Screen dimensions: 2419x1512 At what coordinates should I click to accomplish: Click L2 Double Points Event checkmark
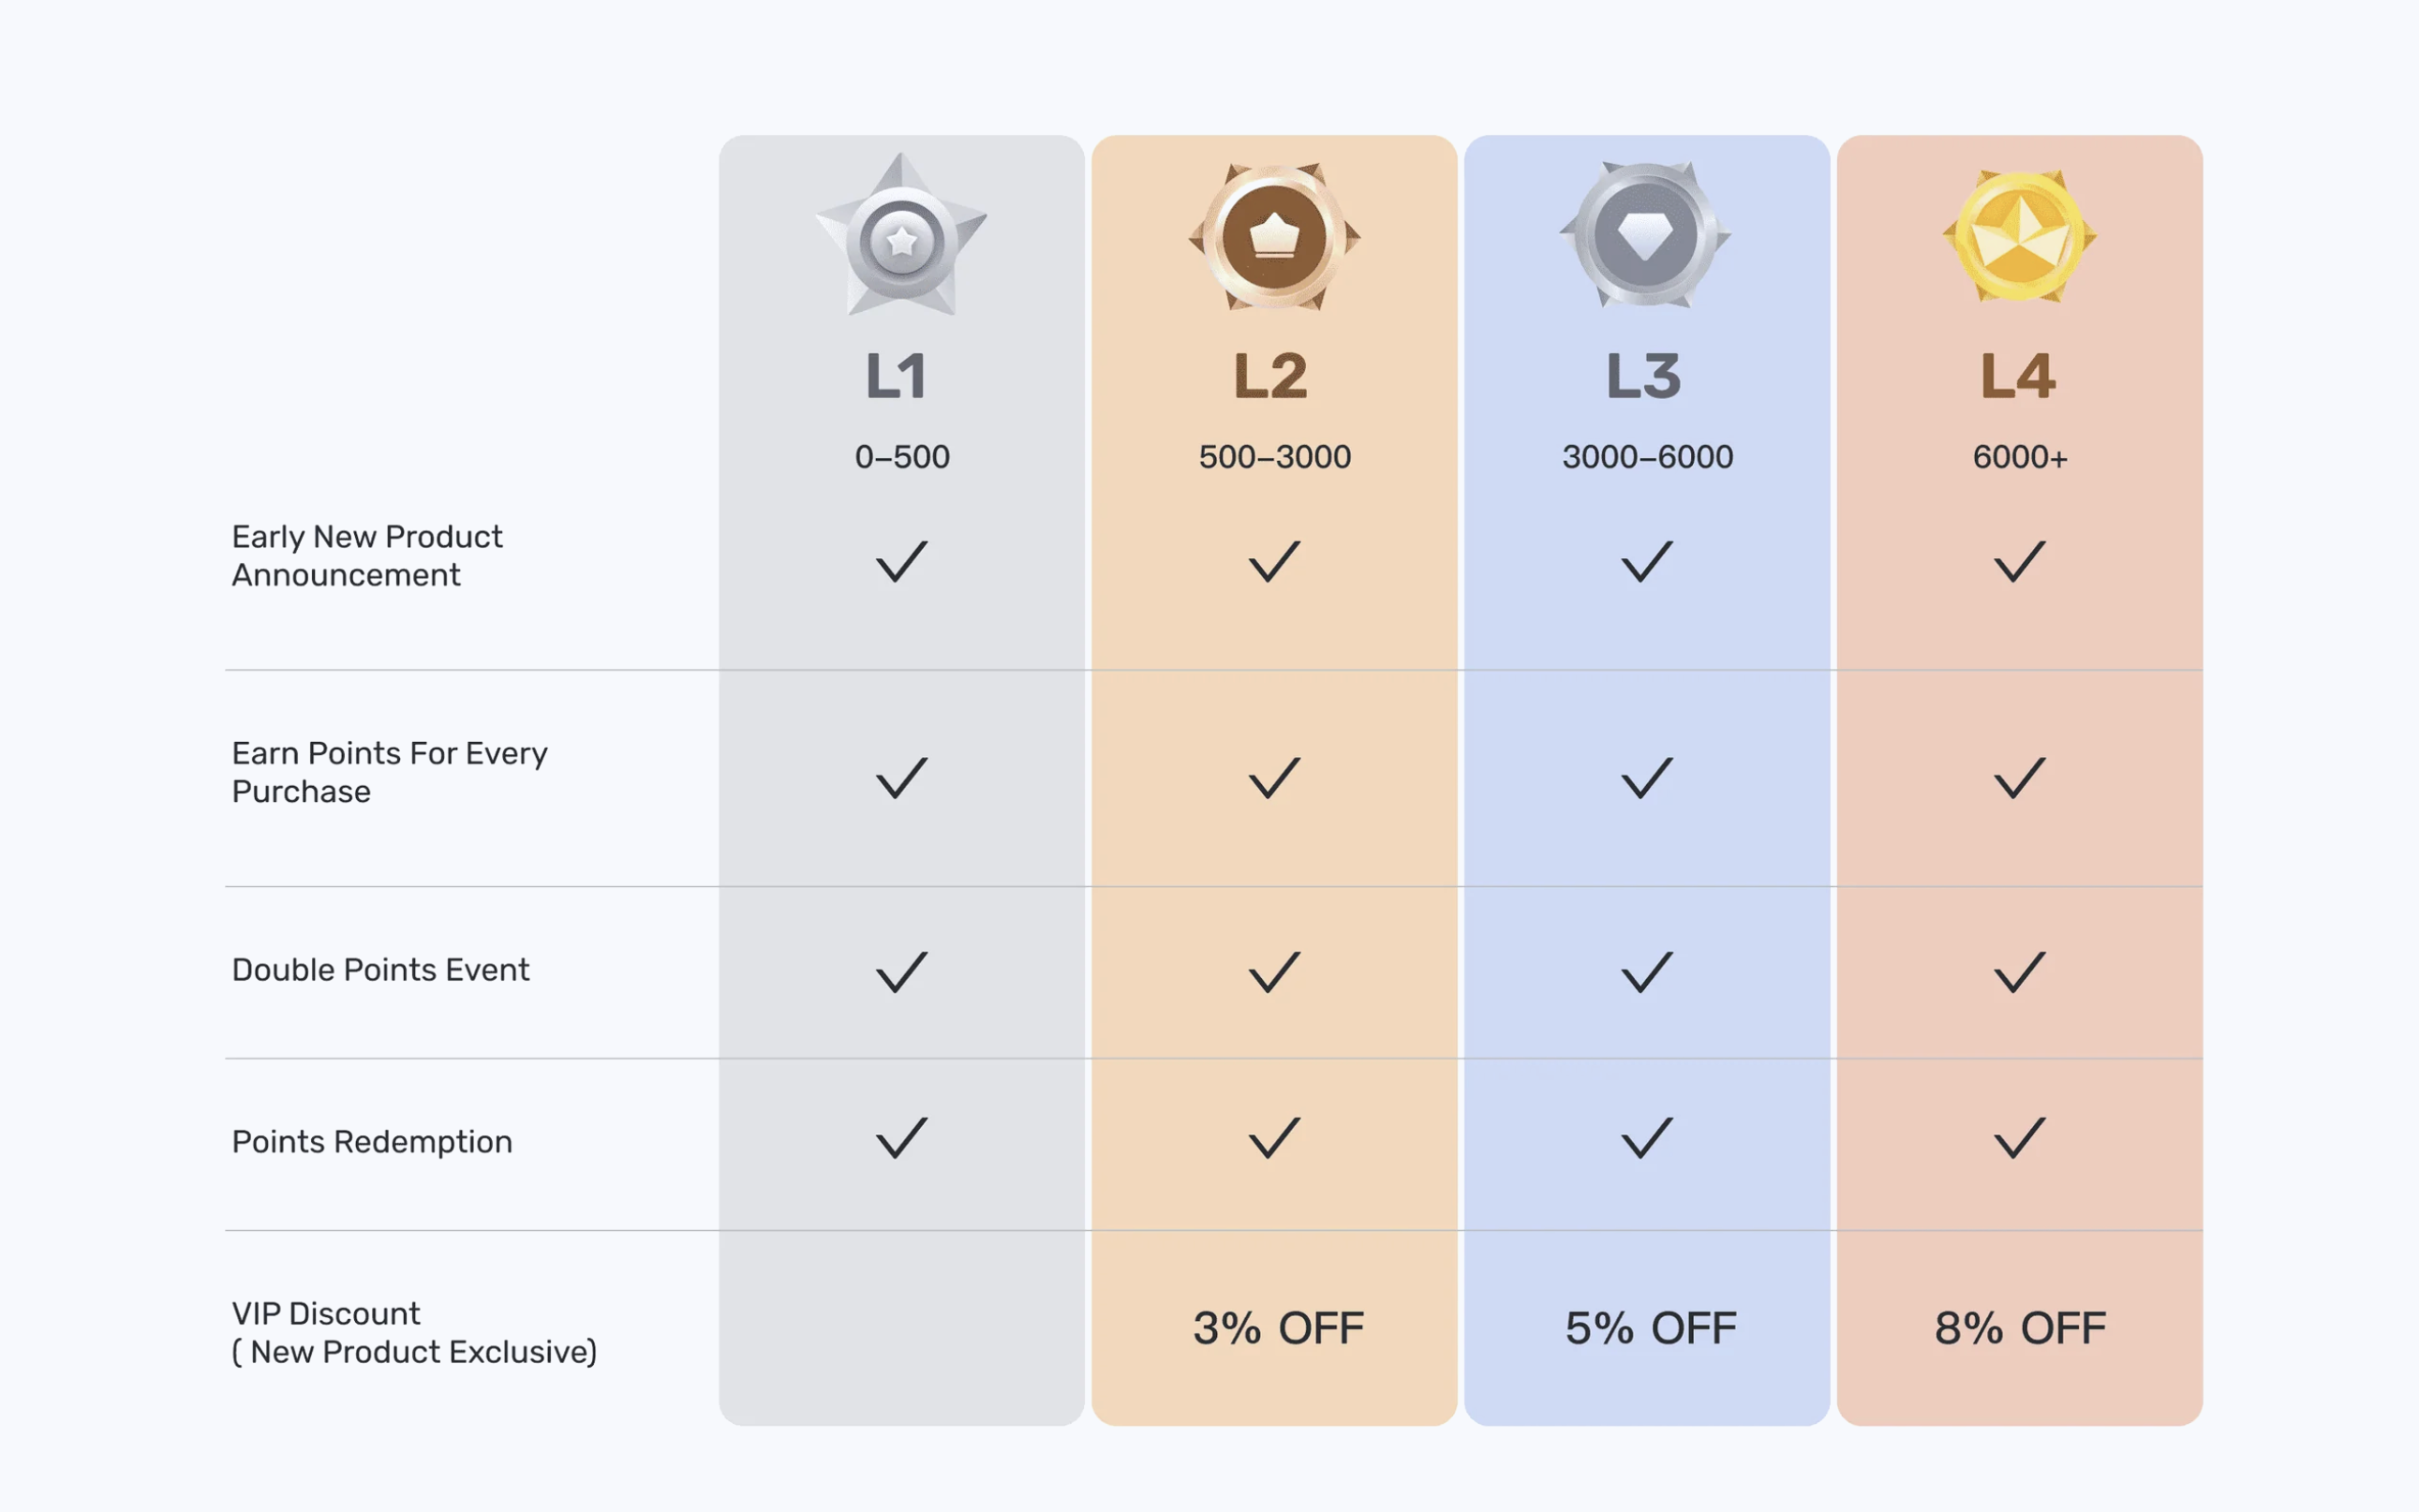tap(1274, 971)
